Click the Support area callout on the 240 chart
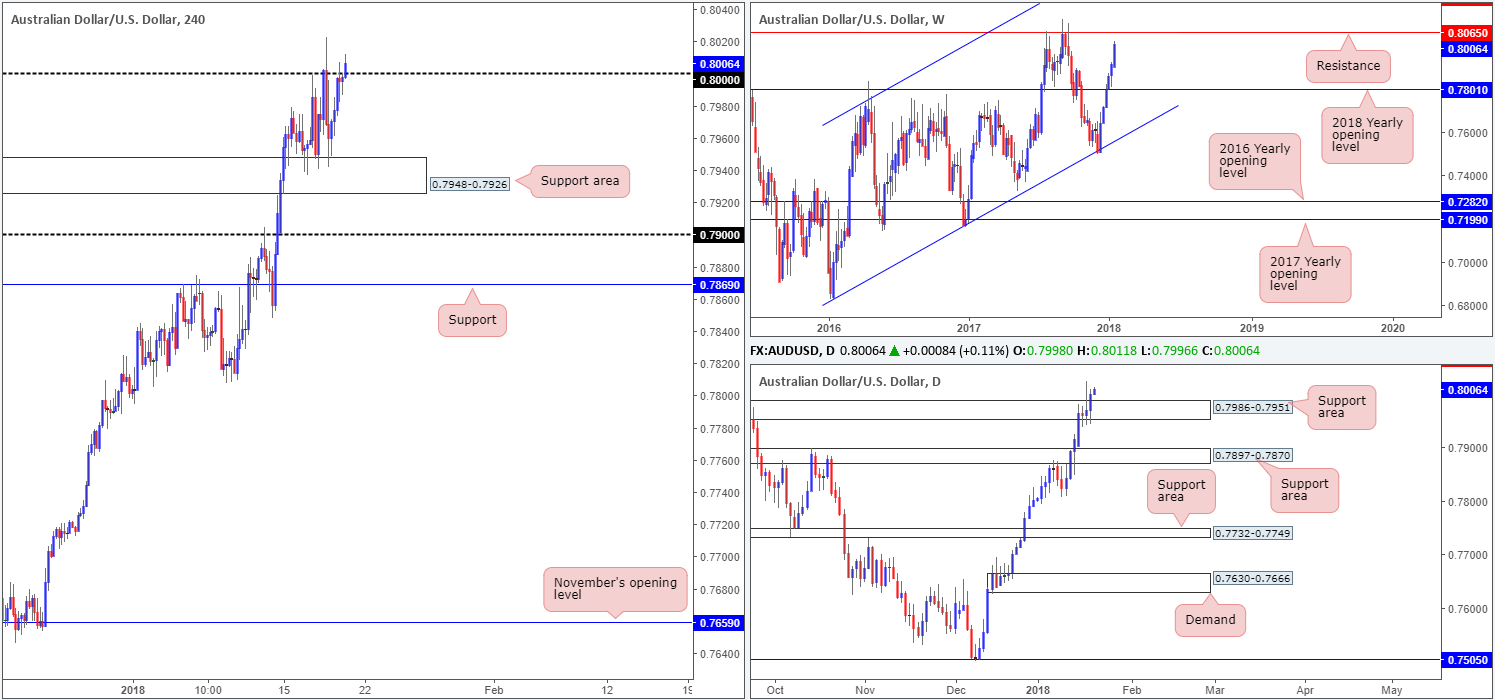 click(579, 182)
